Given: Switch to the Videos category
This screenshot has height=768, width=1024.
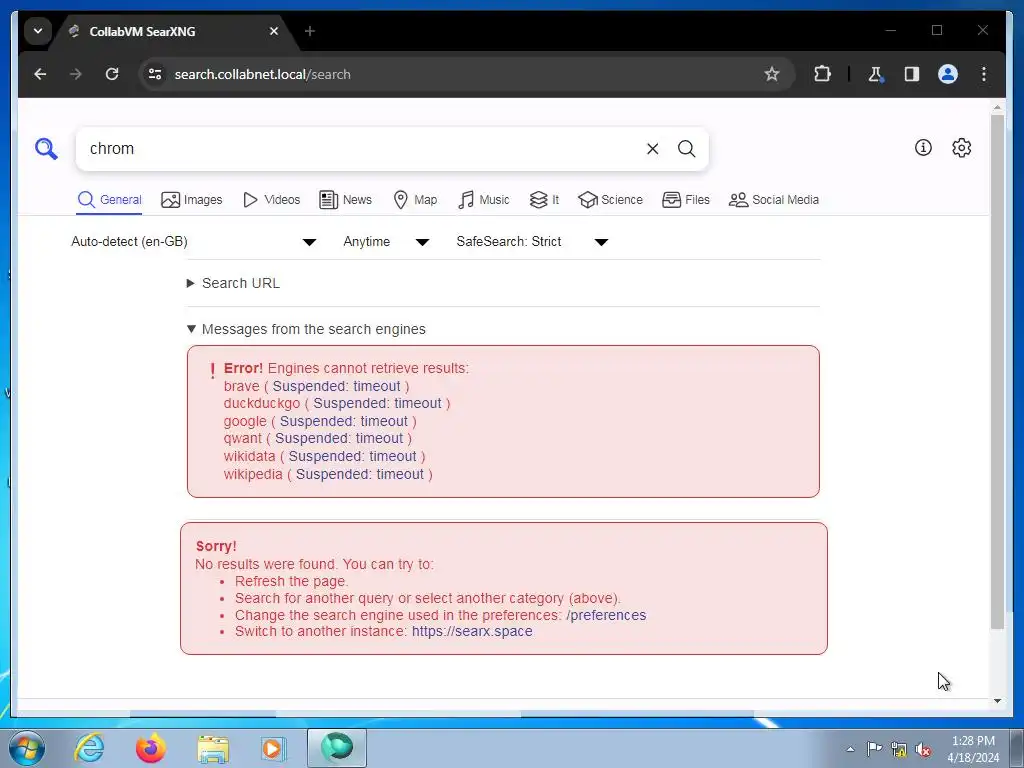Looking at the screenshot, I should [272, 200].
